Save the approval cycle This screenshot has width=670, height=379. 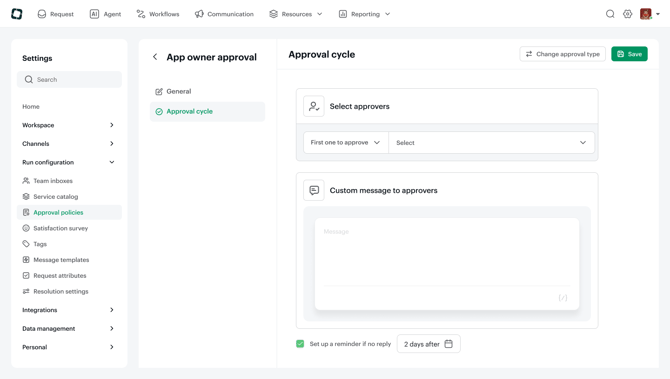pos(629,54)
